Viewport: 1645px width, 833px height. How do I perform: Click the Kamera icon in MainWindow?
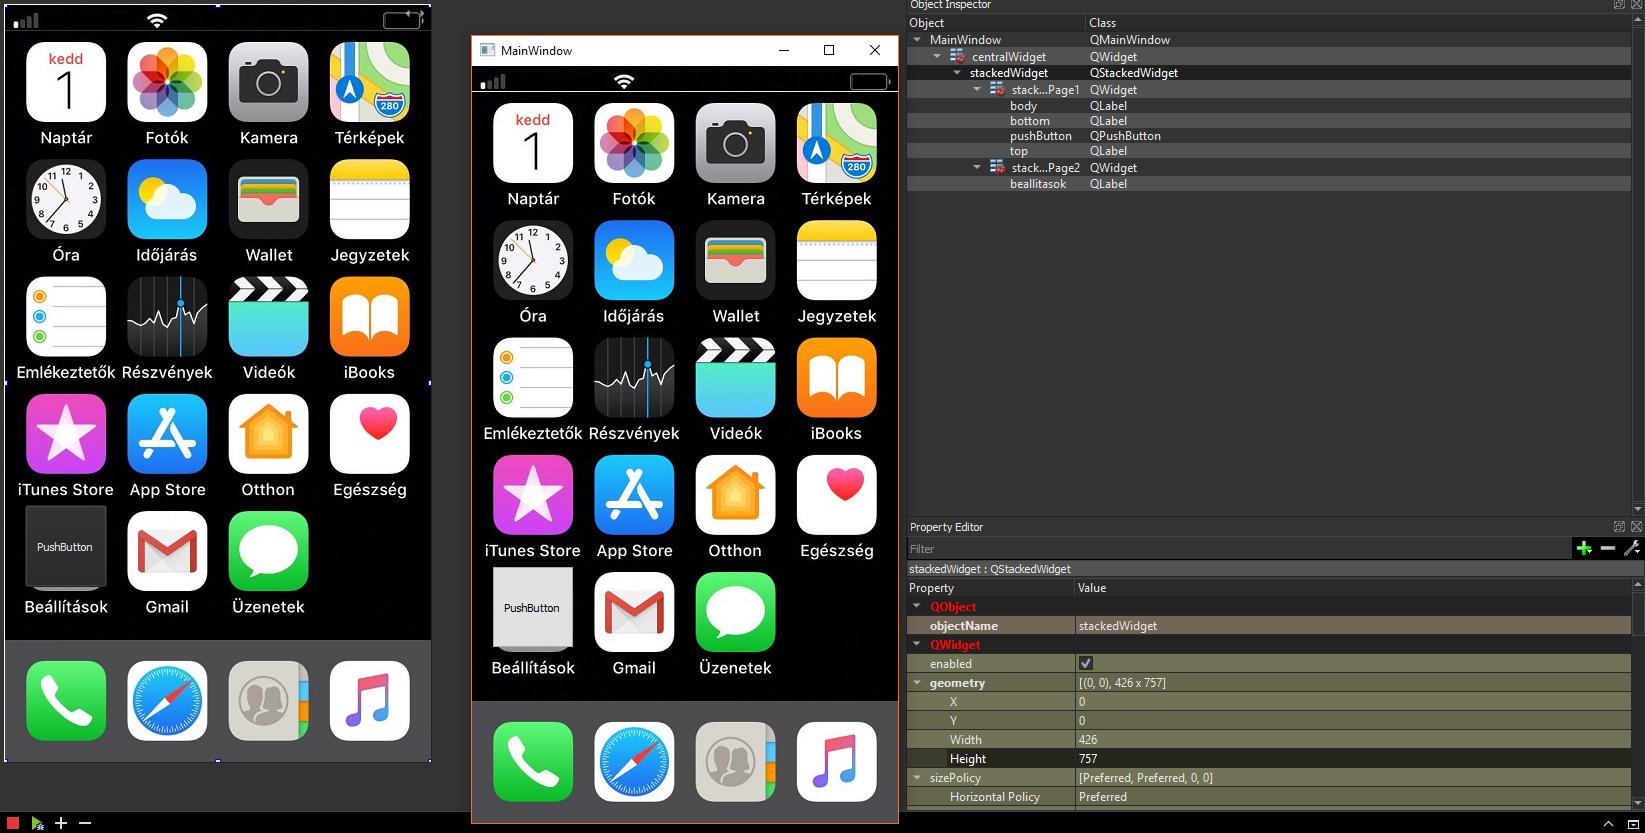point(736,143)
